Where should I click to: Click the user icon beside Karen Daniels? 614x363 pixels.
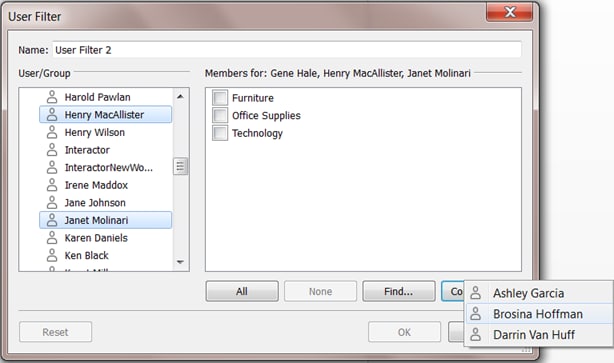tap(52, 238)
